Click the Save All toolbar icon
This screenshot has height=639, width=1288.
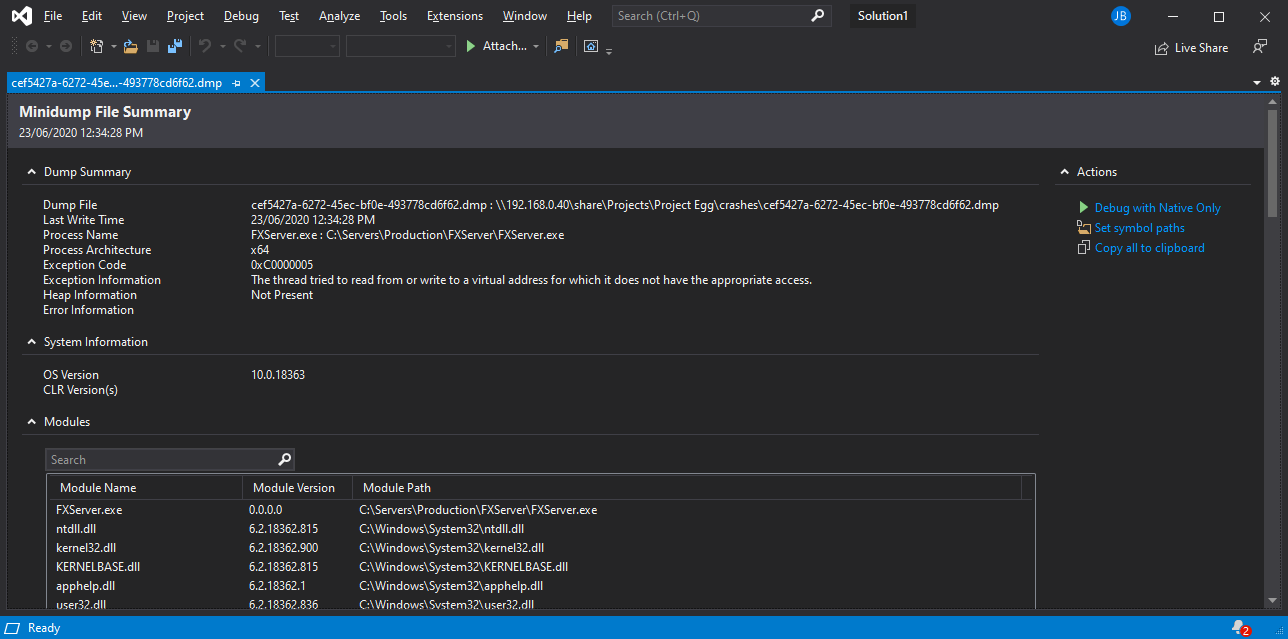click(x=174, y=46)
